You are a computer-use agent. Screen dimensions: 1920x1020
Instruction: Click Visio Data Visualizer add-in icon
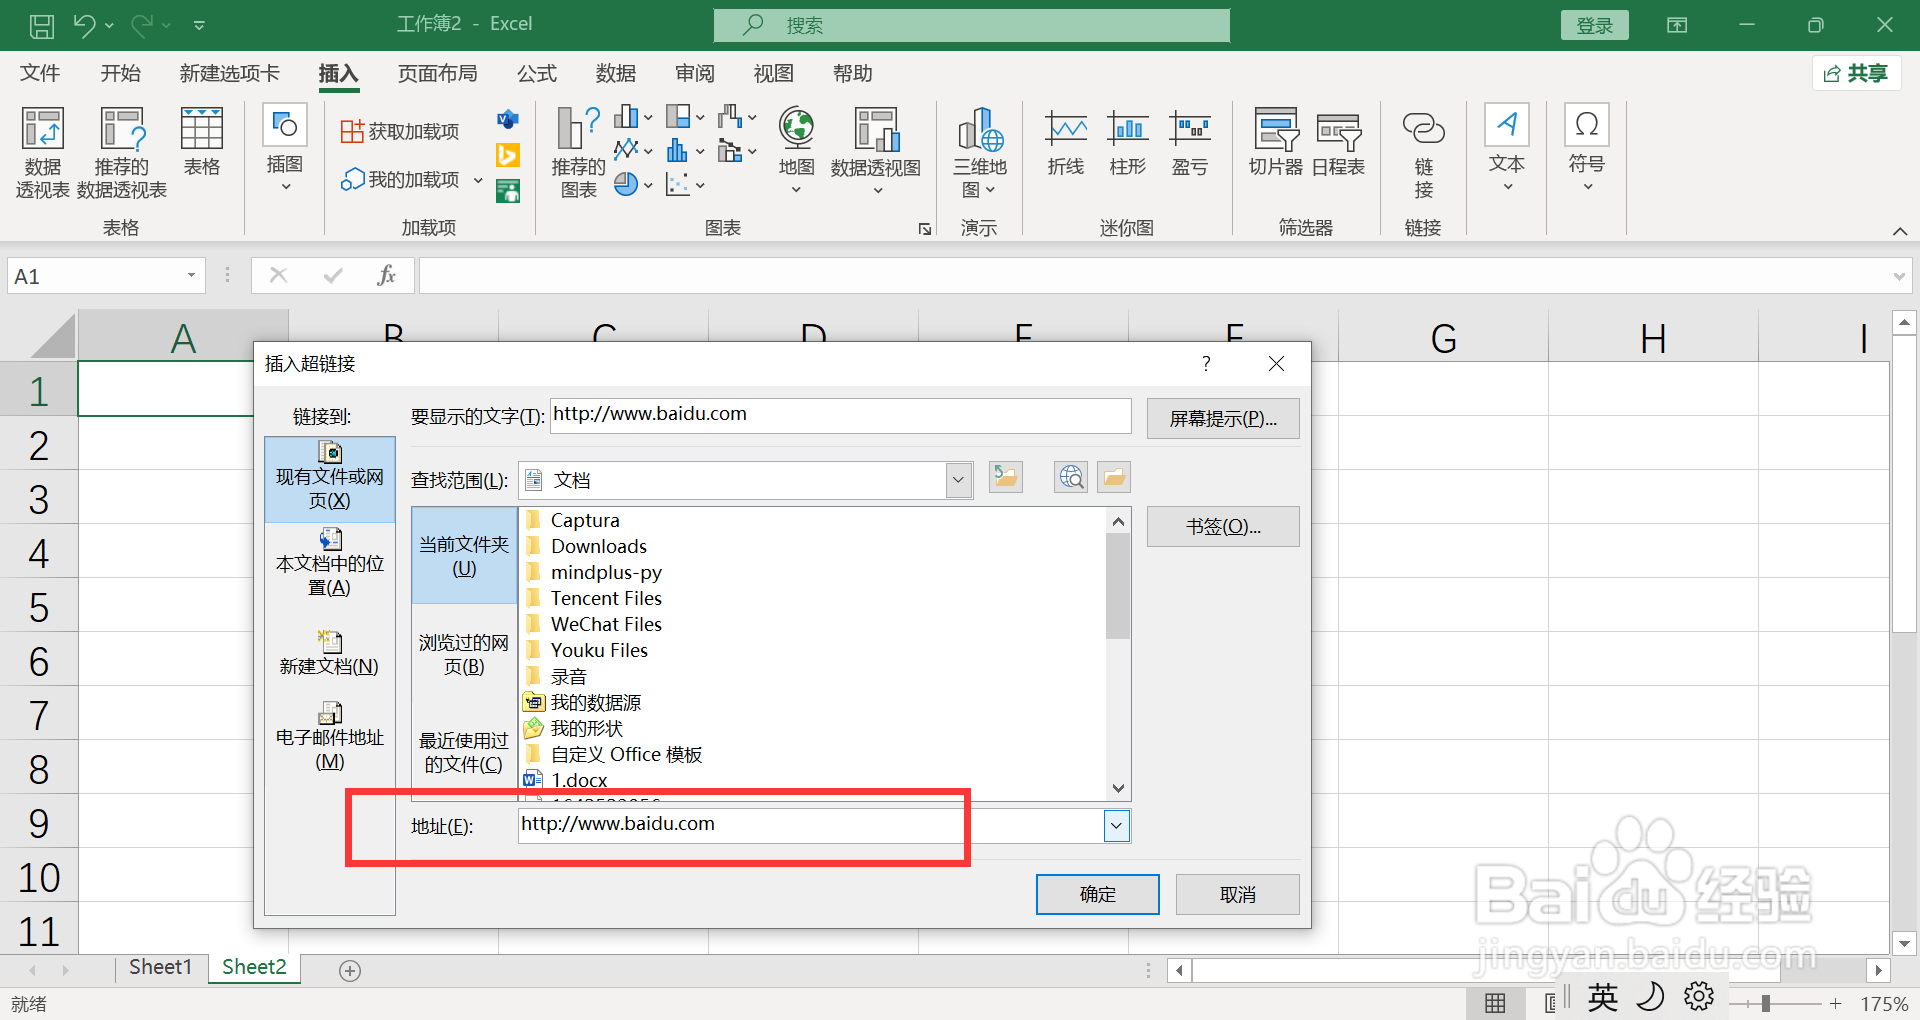tap(508, 120)
